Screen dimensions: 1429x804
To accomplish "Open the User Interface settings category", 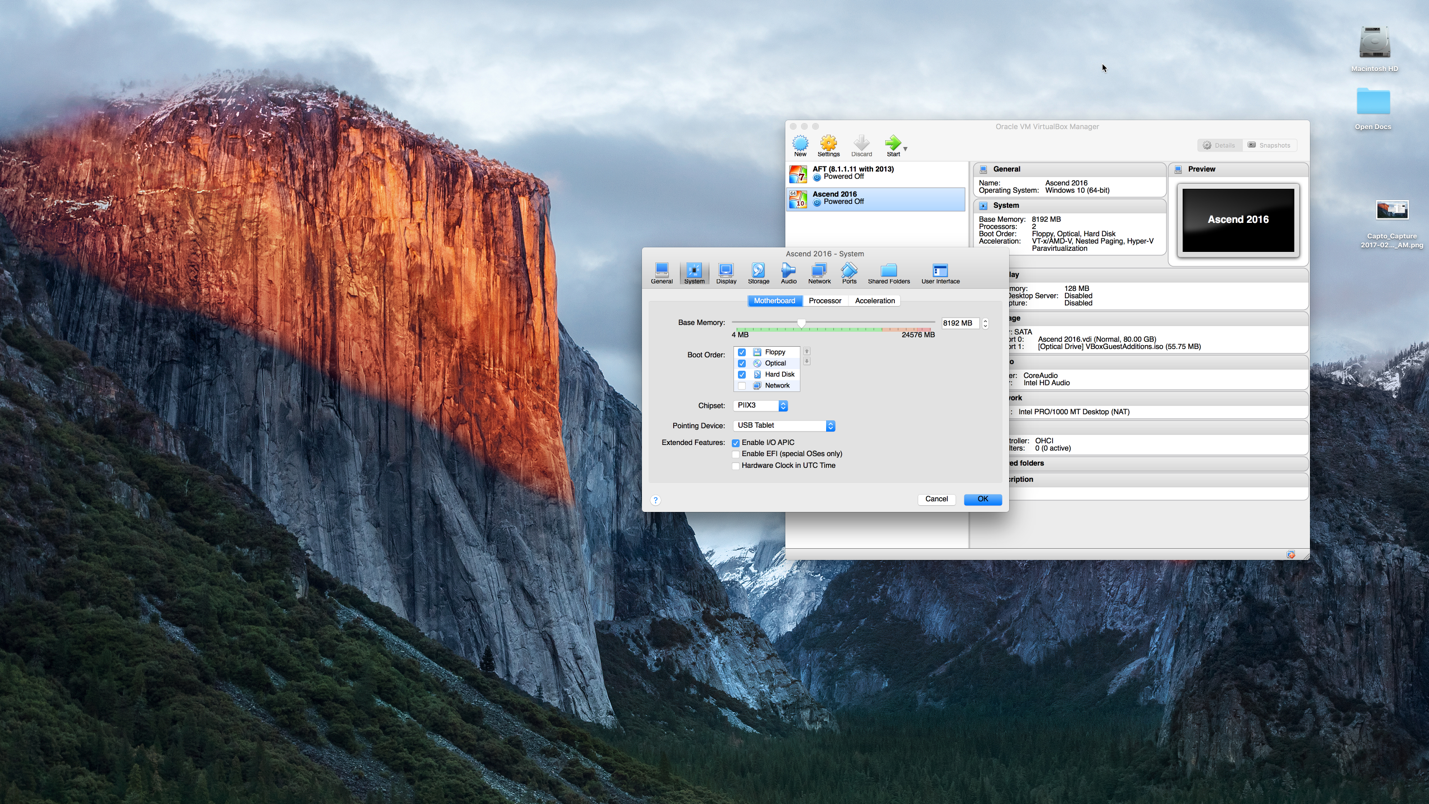I will click(940, 273).
